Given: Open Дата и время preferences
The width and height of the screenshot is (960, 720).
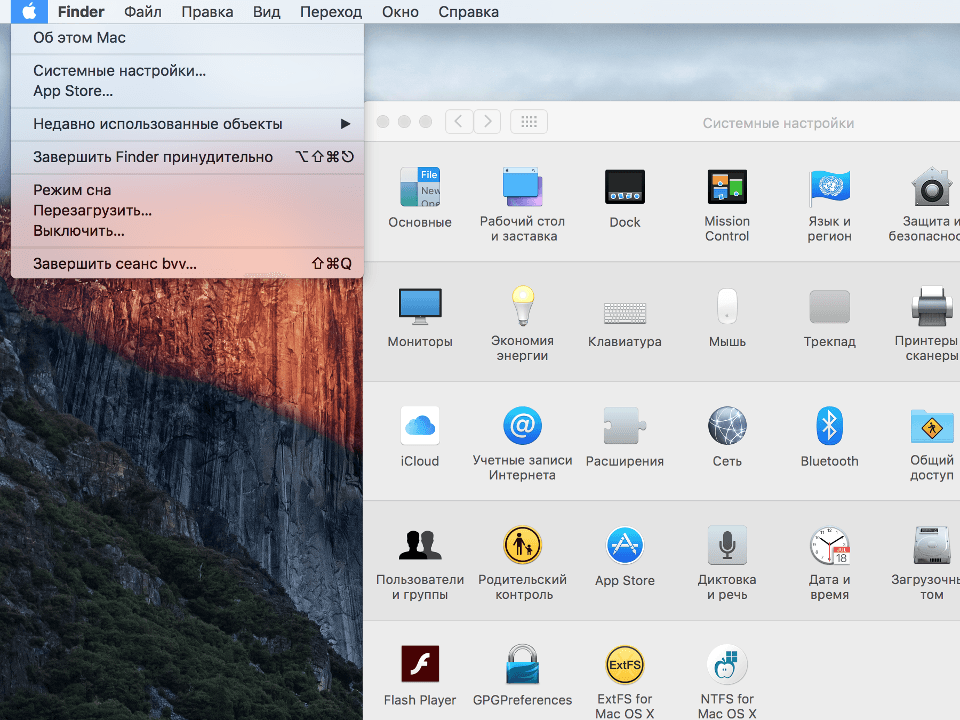Looking at the screenshot, I should pyautogui.click(x=829, y=545).
